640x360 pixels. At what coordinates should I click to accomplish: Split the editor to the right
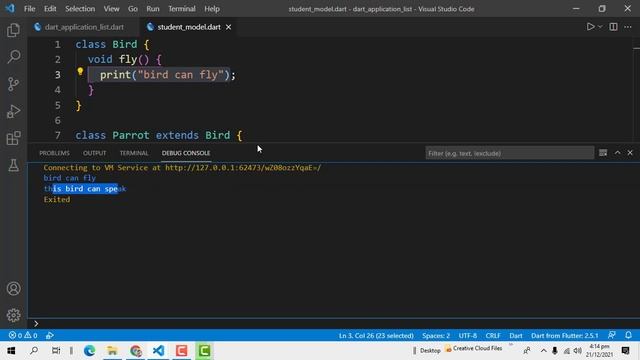click(x=613, y=27)
